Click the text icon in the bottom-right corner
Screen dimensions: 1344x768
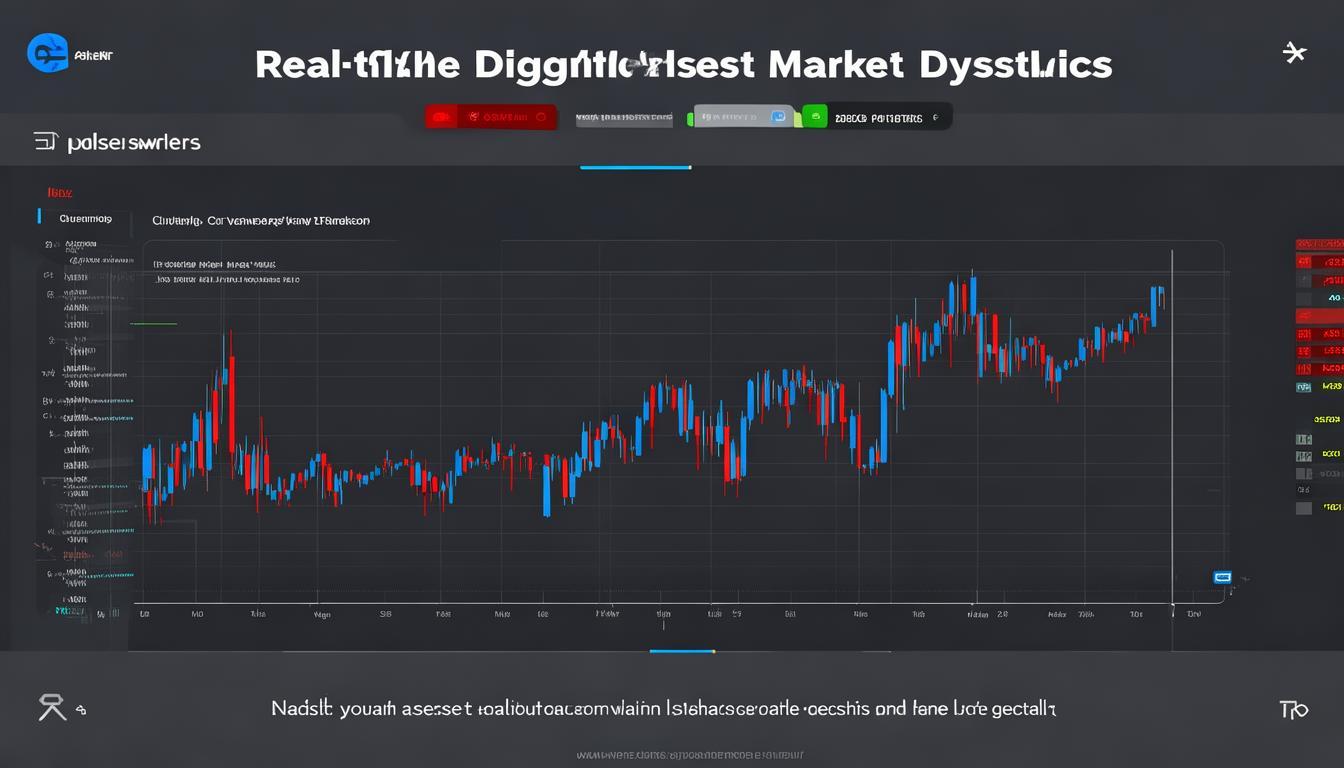click(1293, 709)
